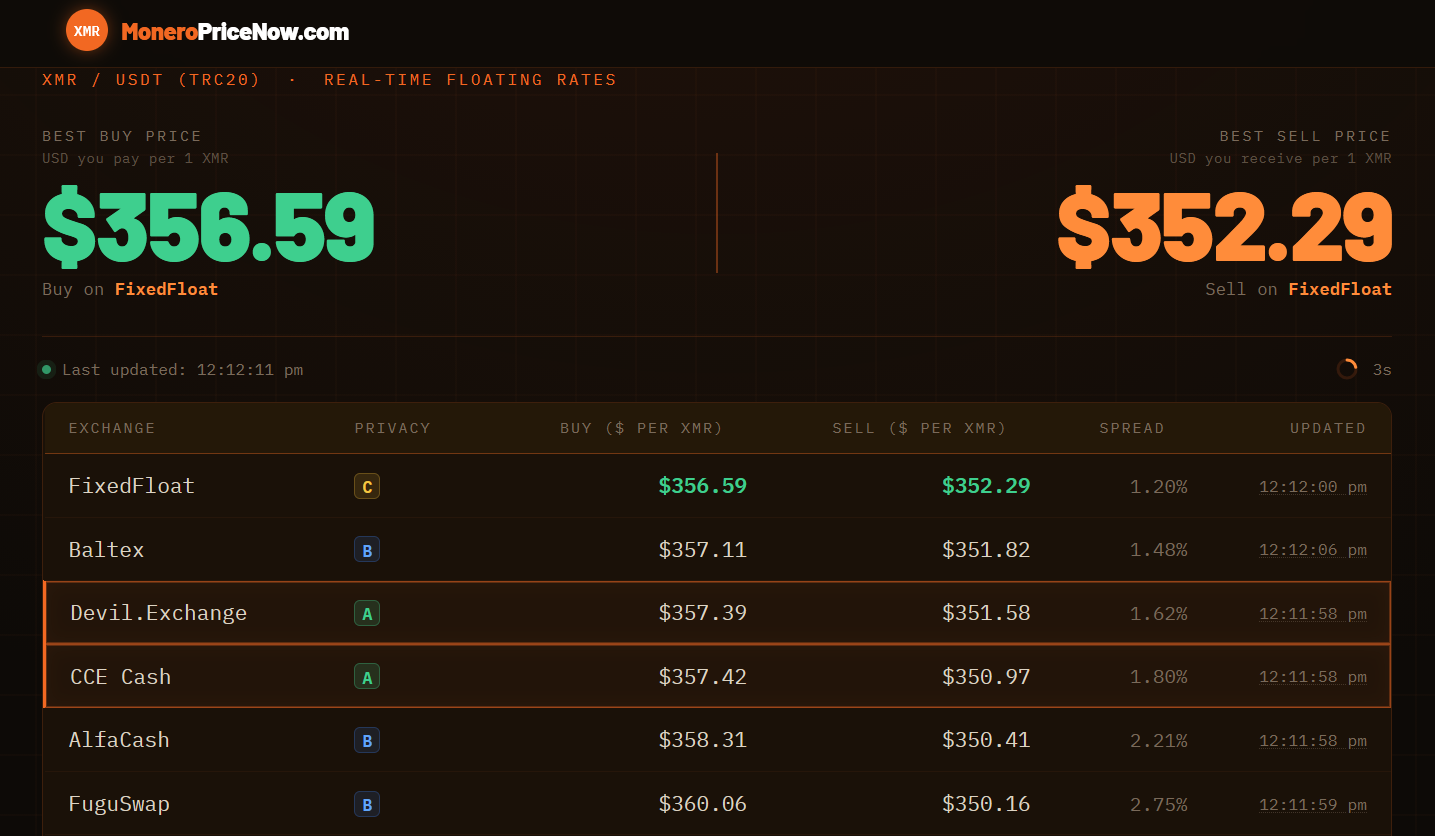Click CCE Cash sell price $350.97
1435x836 pixels.
point(986,677)
